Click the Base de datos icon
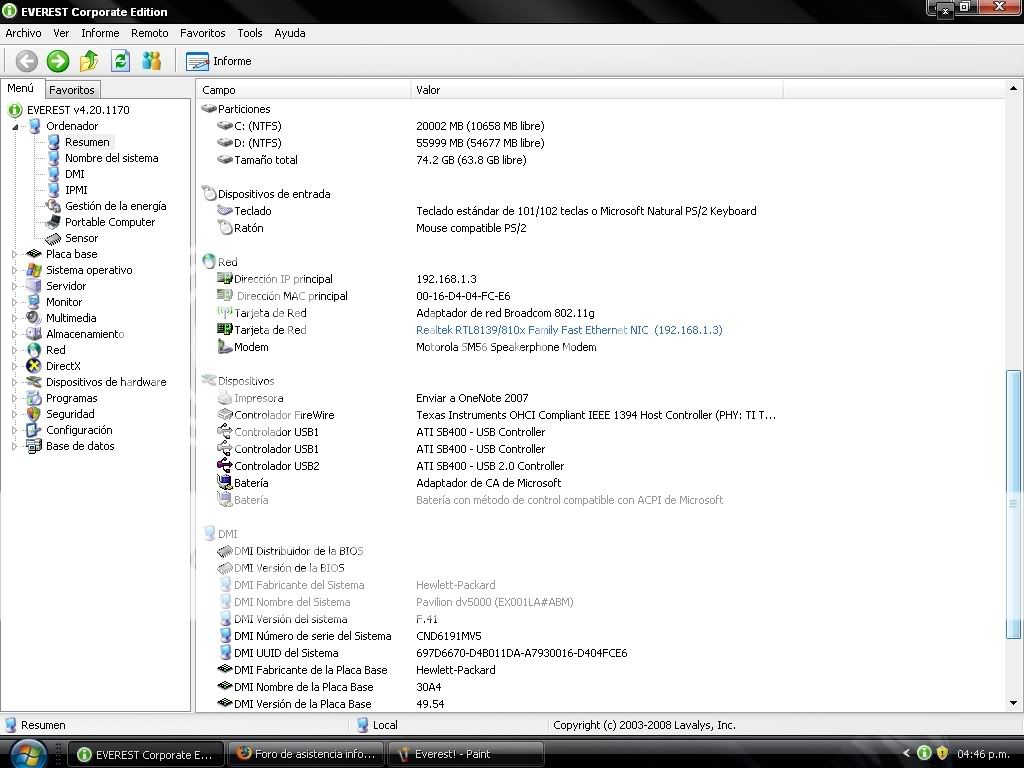The image size is (1024, 768). click(x=34, y=446)
